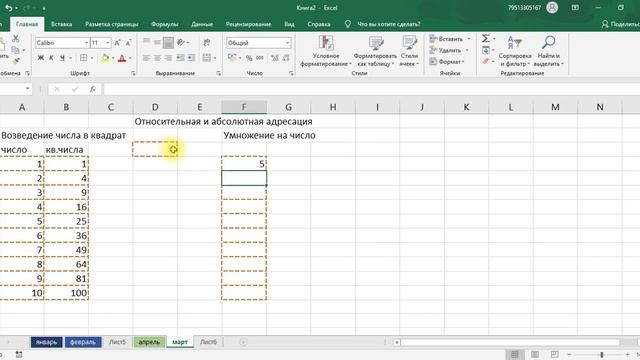Click the Clear eraser icon
Viewport: 640px width, 360px height.
[x=485, y=61]
